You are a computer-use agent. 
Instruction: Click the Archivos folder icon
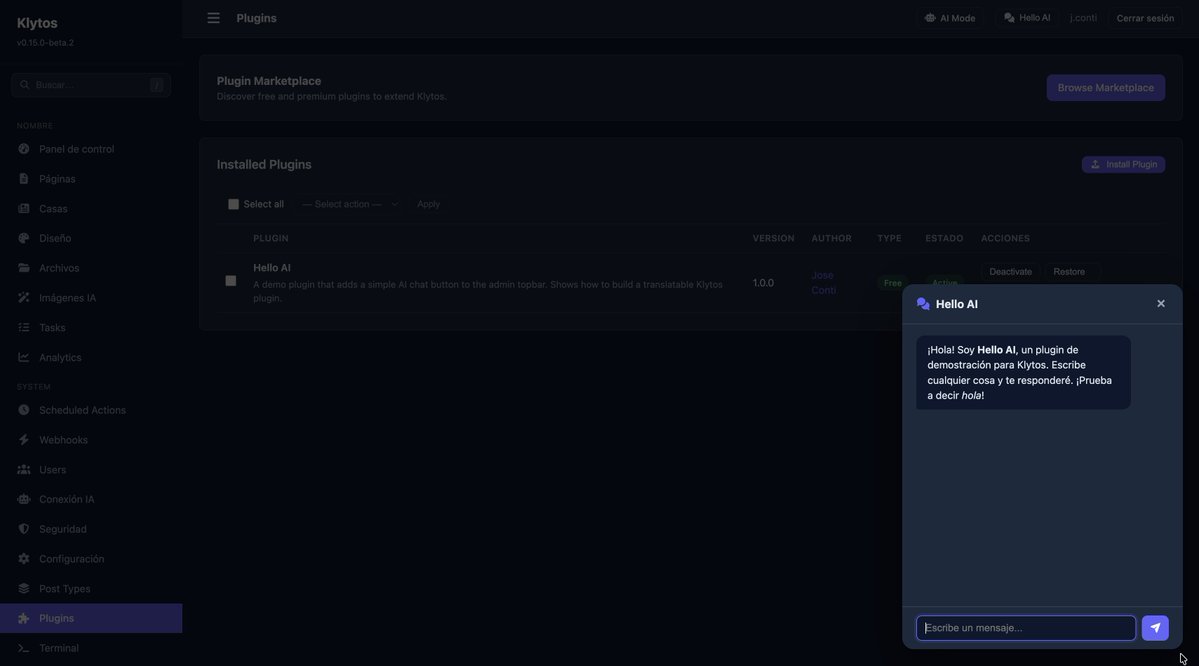[24, 268]
